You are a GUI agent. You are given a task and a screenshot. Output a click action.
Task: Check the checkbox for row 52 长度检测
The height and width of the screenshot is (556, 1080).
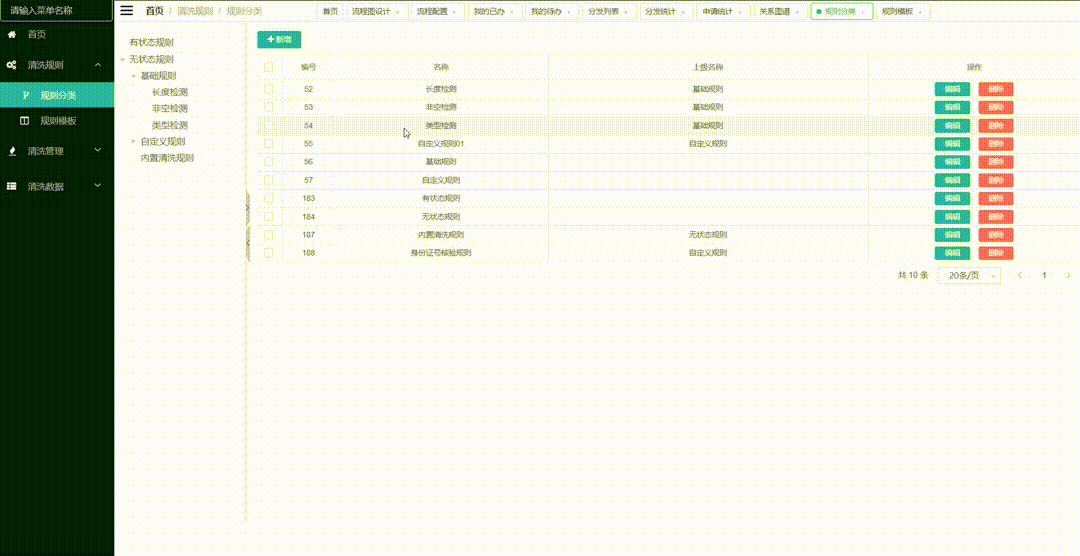tap(268, 89)
